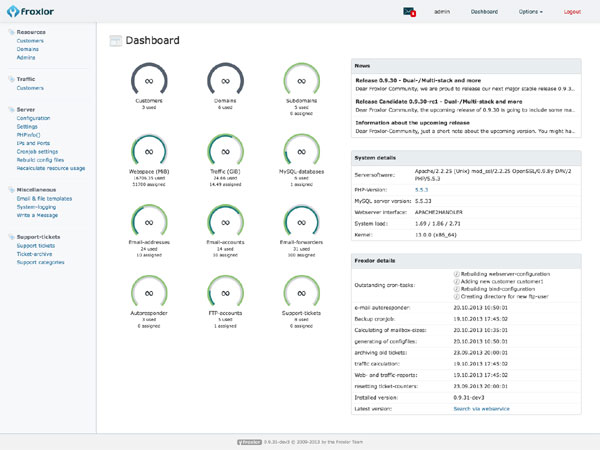
Task: Click the Email-addresses gauge
Action: pyautogui.click(x=149, y=222)
